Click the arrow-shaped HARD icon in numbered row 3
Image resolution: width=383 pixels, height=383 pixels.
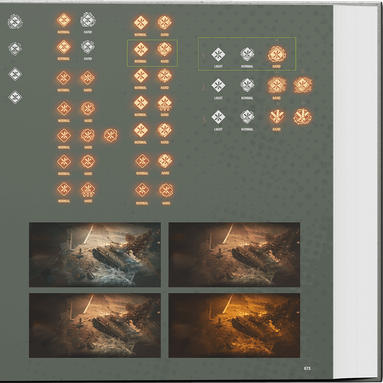coord(276,117)
